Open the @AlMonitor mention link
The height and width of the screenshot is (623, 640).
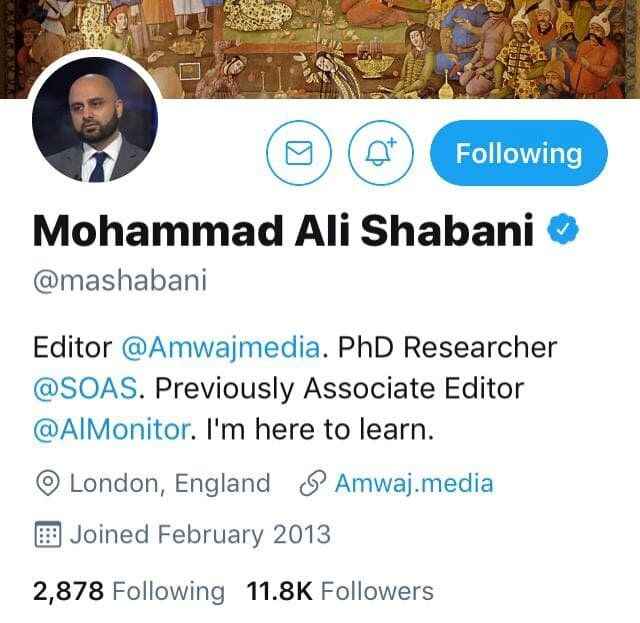pyautogui.click(x=111, y=429)
